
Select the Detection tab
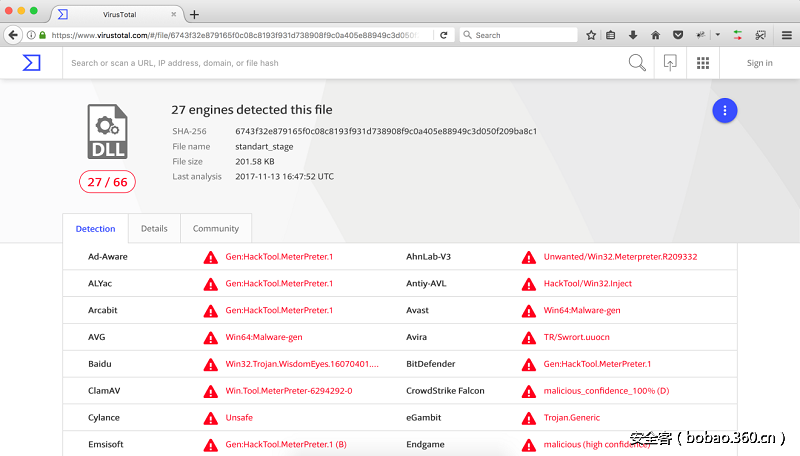point(96,229)
